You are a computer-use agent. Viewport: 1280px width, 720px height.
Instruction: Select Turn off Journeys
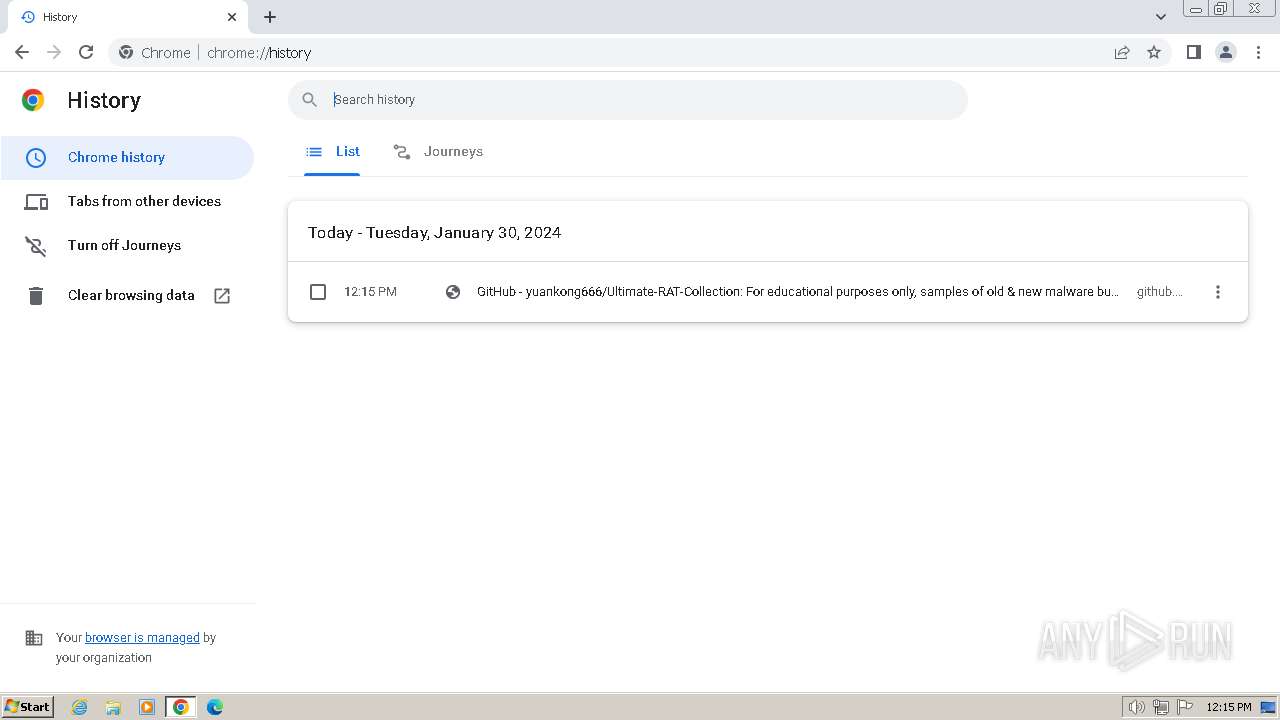click(127, 245)
